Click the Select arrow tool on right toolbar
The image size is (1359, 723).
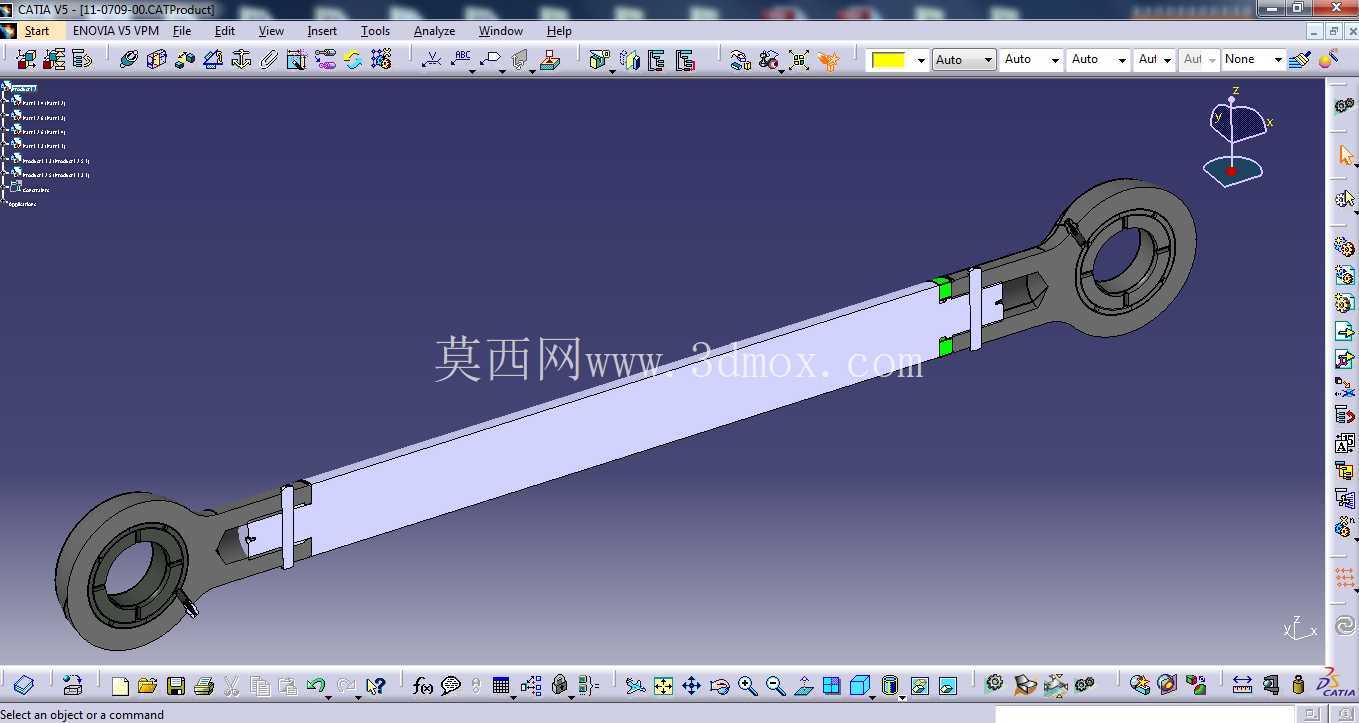pos(1345,155)
